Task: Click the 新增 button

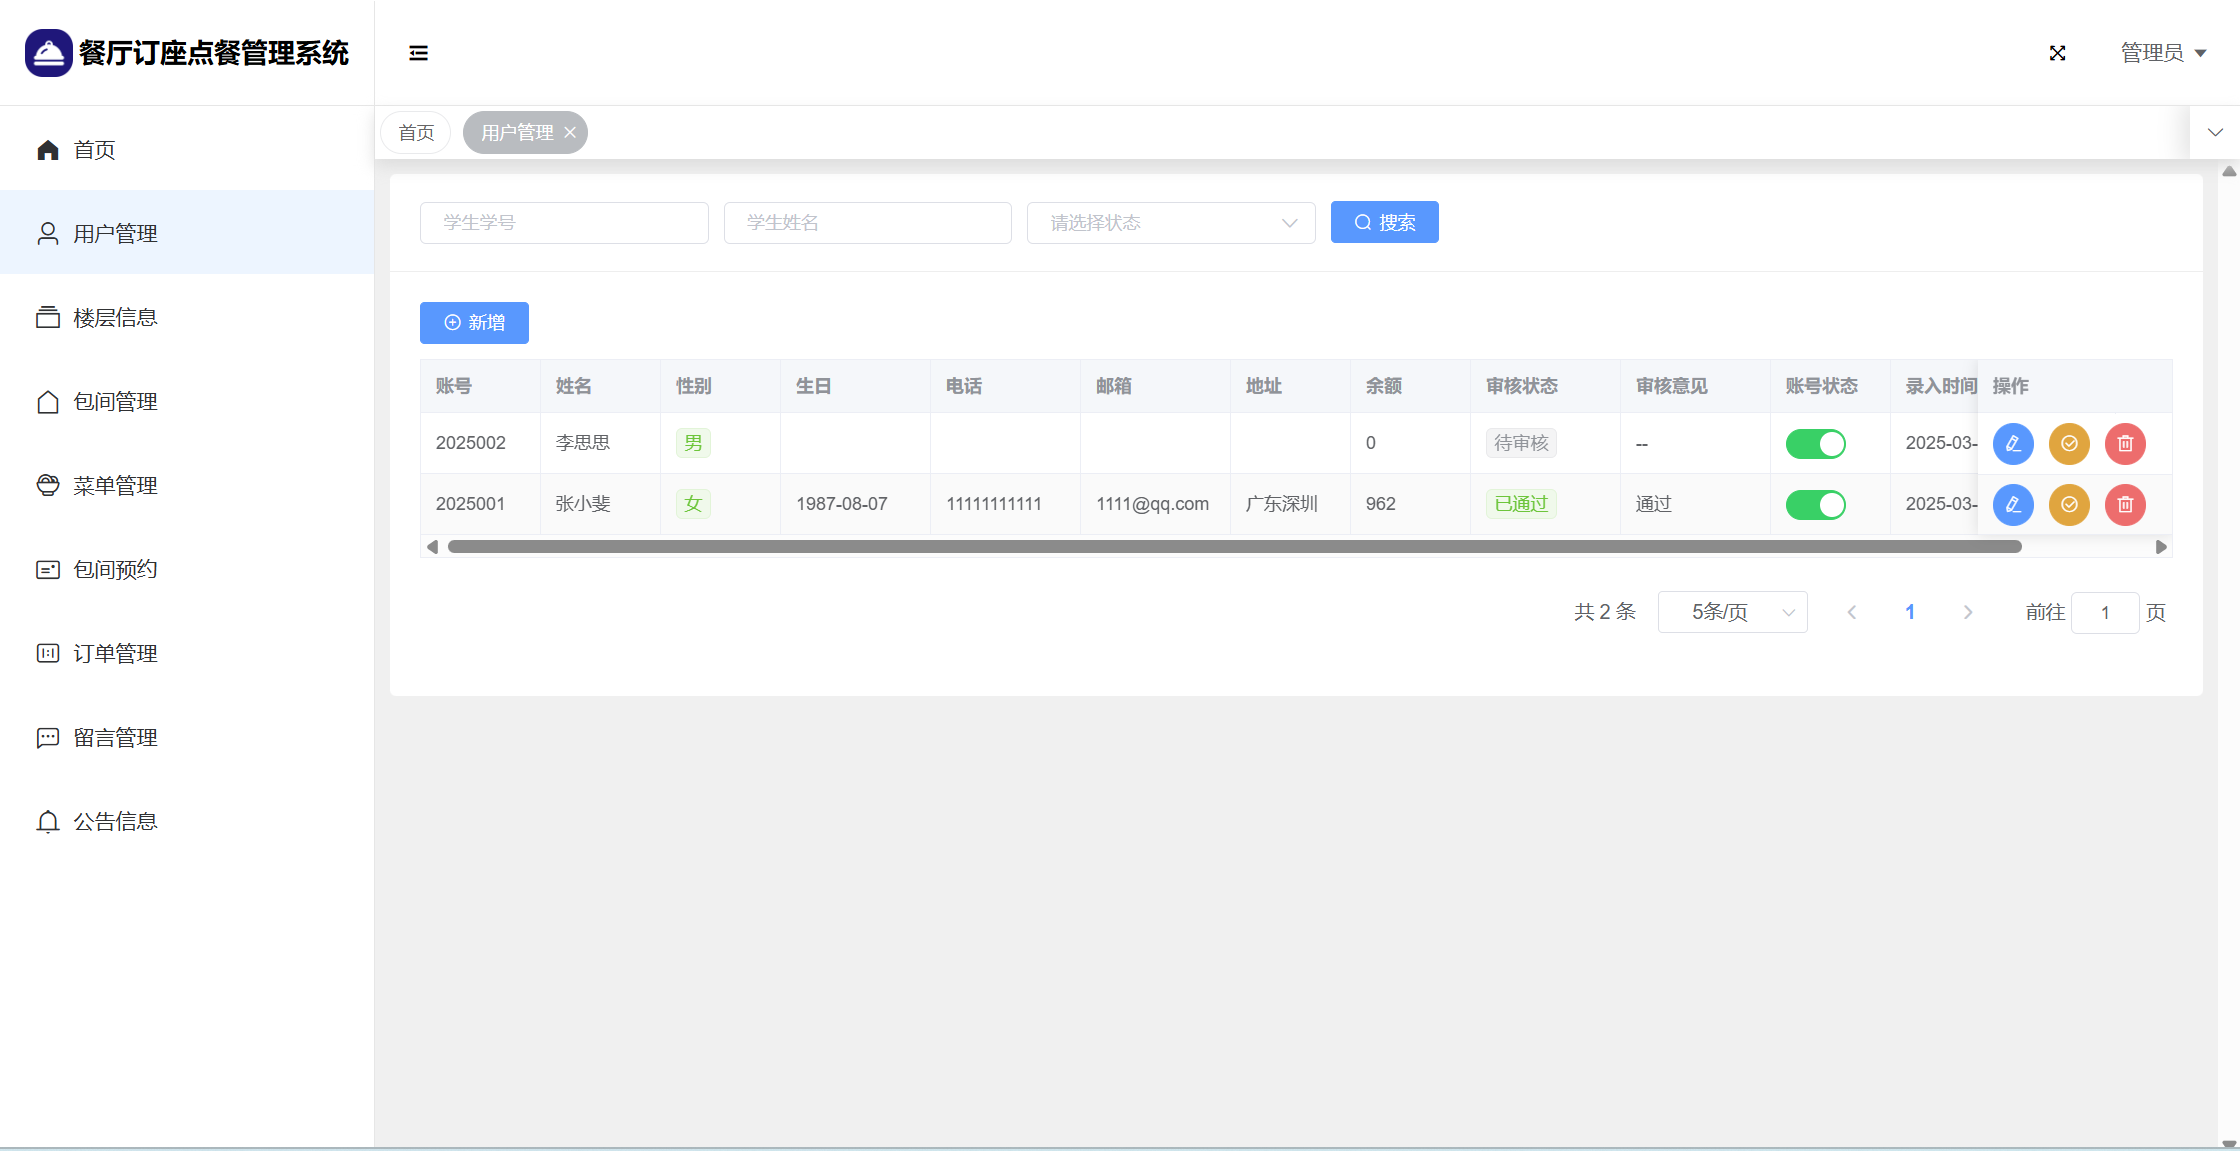Action: point(474,323)
